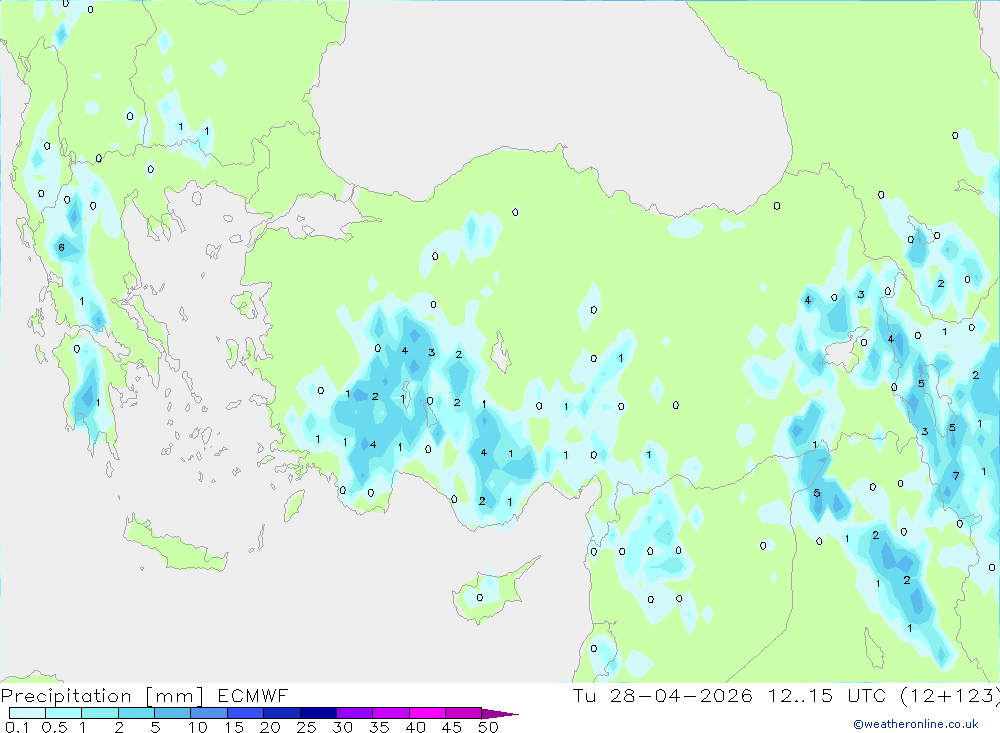
Task: Pick the 15–20 mm legend swatch
Action: [245, 713]
